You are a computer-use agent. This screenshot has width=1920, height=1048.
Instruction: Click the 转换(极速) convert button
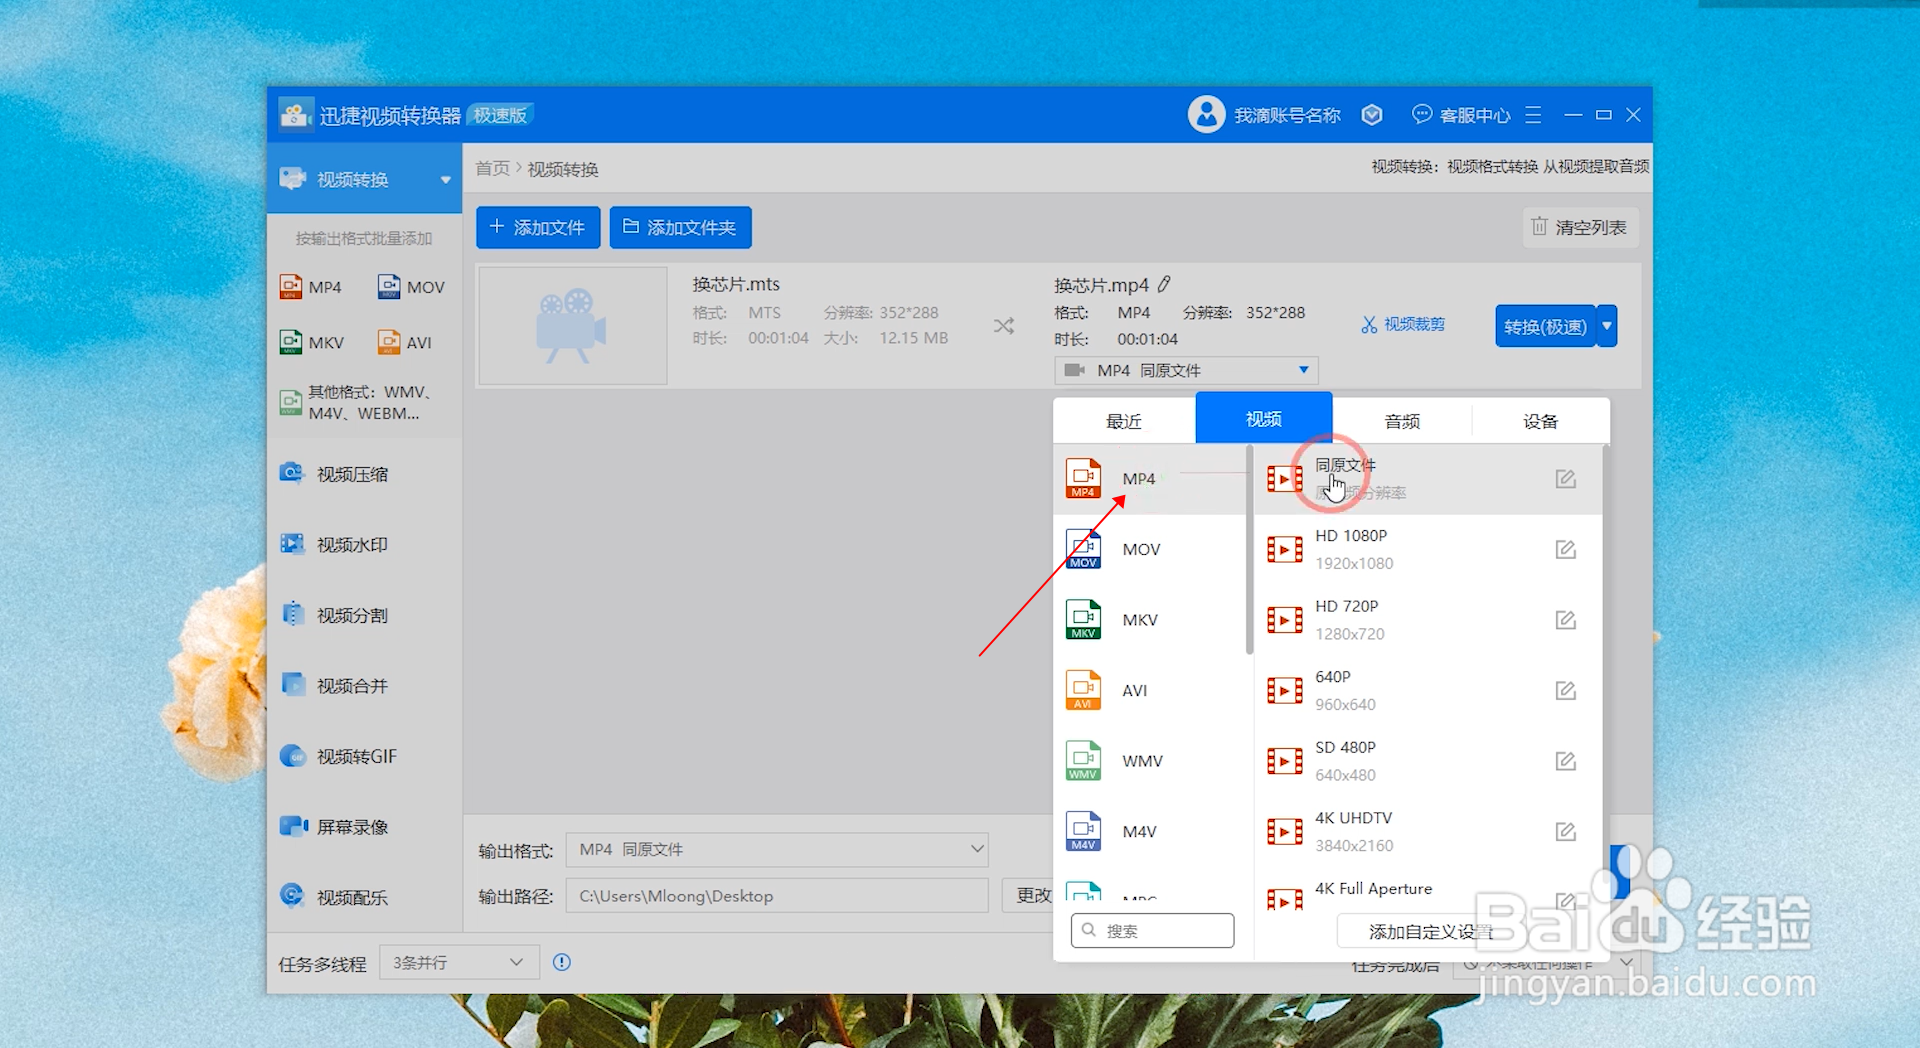(x=1545, y=326)
